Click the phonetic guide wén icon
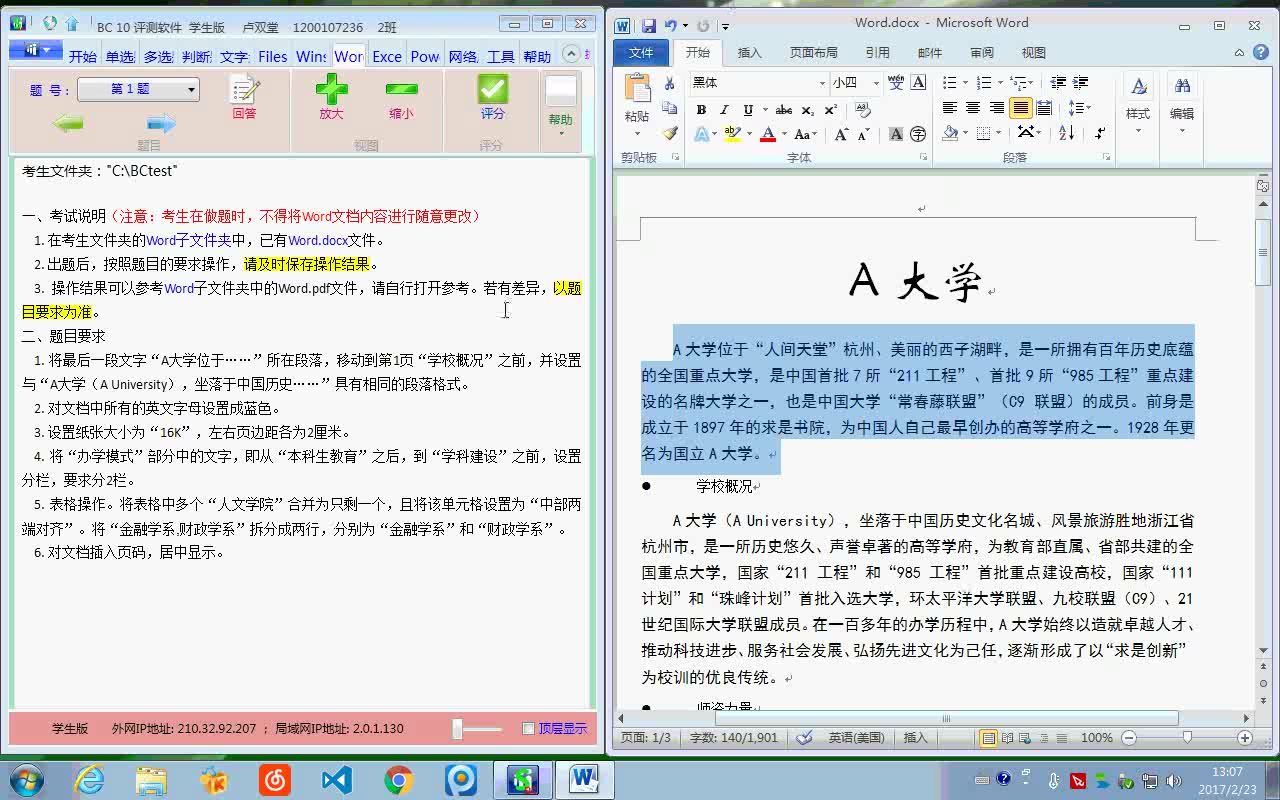Image resolution: width=1280 pixels, height=800 pixels. 896,82
